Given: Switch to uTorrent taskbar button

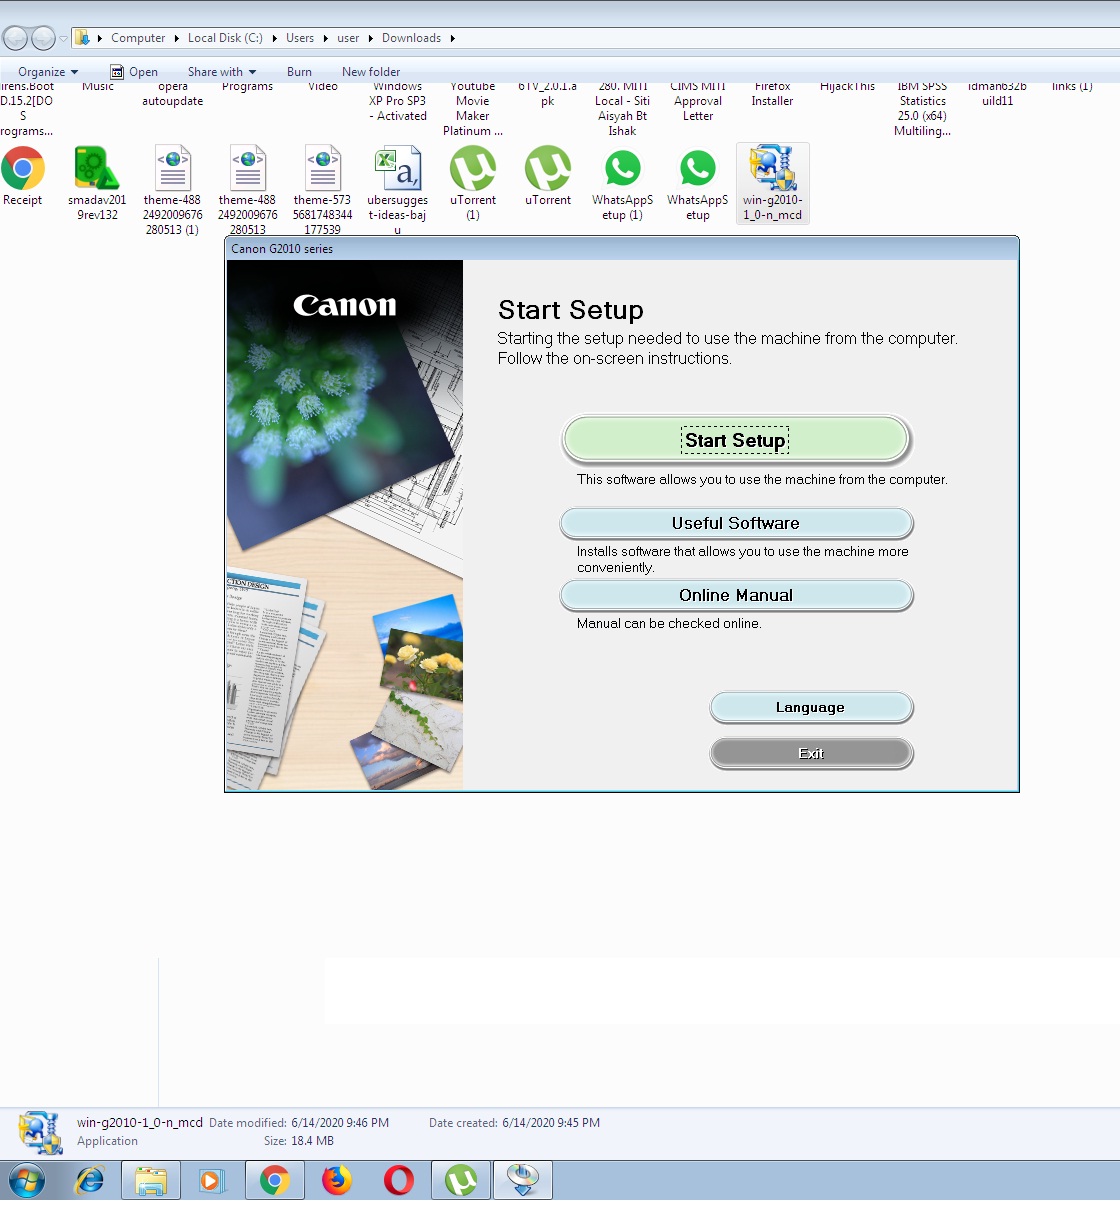Looking at the screenshot, I should [461, 1181].
